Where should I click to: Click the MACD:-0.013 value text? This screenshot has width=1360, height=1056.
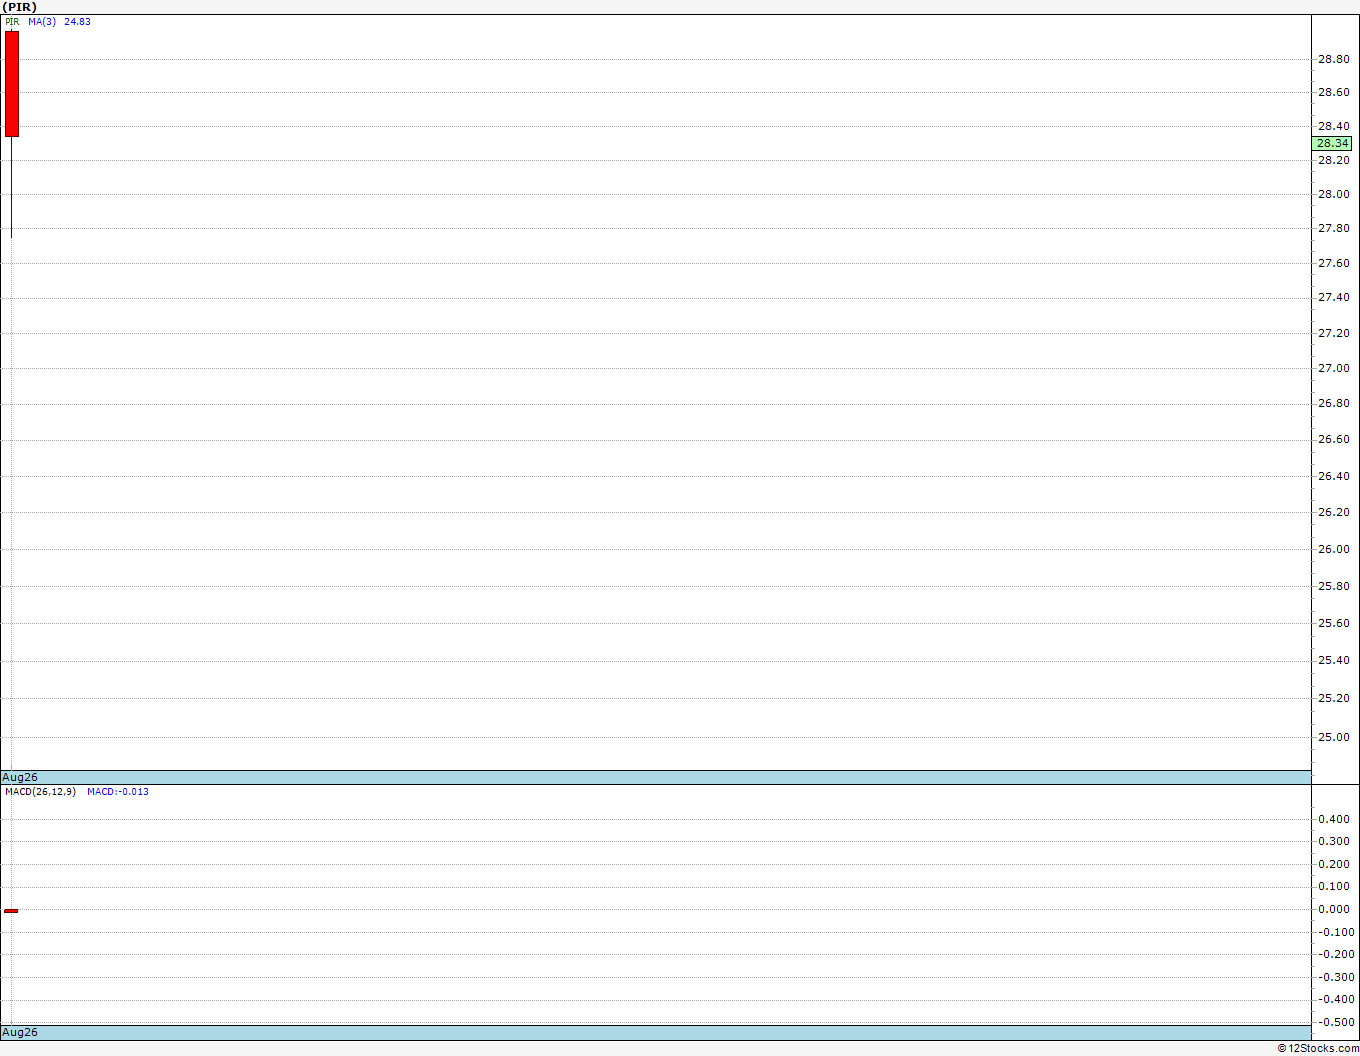(x=118, y=791)
